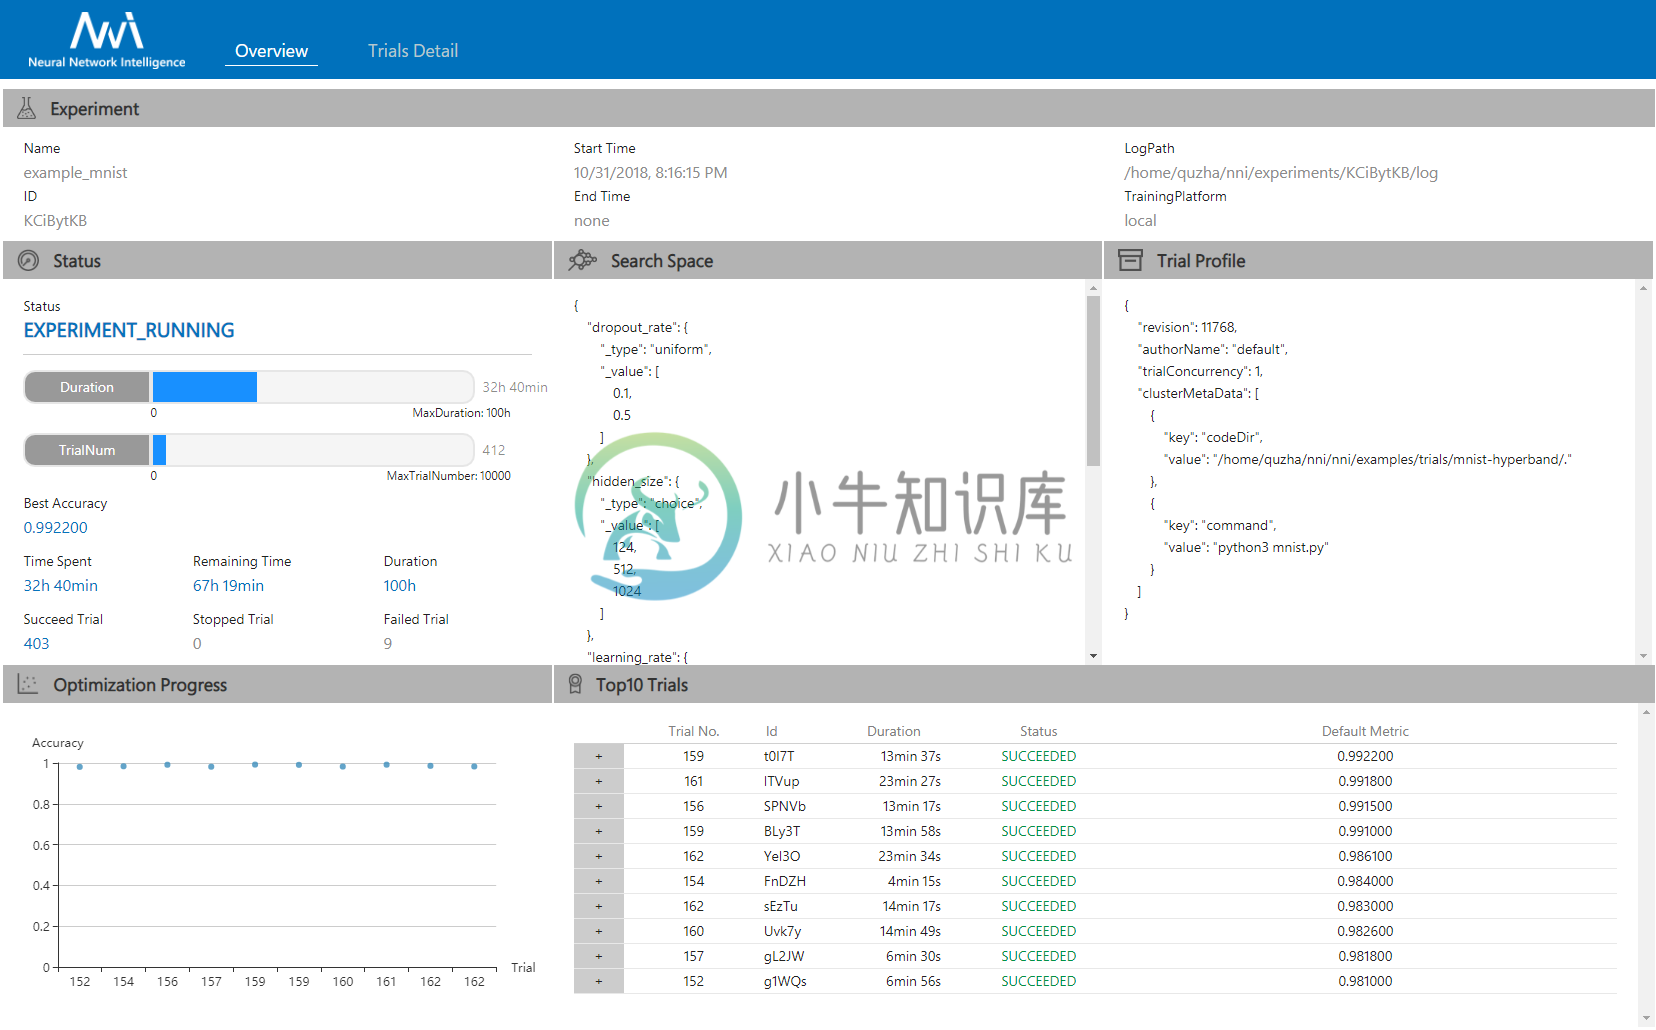Click the "revision": 11768 line in Trial Profile

1187,327
